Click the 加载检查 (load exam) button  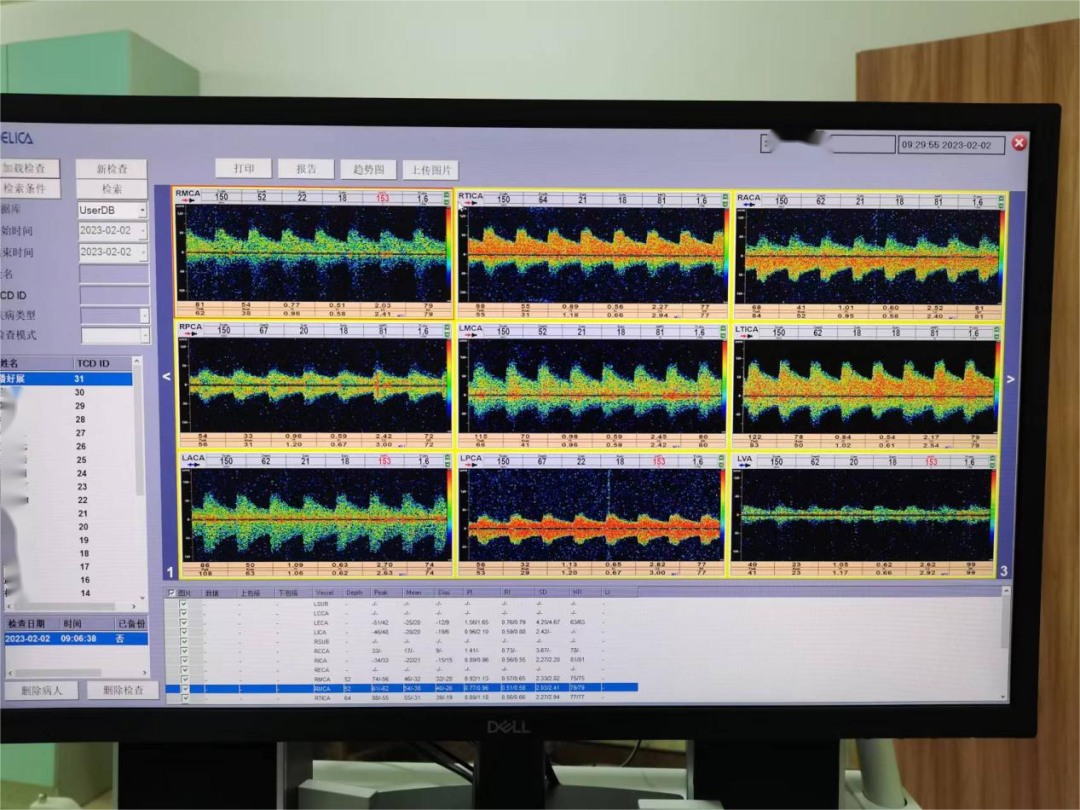pos(30,168)
